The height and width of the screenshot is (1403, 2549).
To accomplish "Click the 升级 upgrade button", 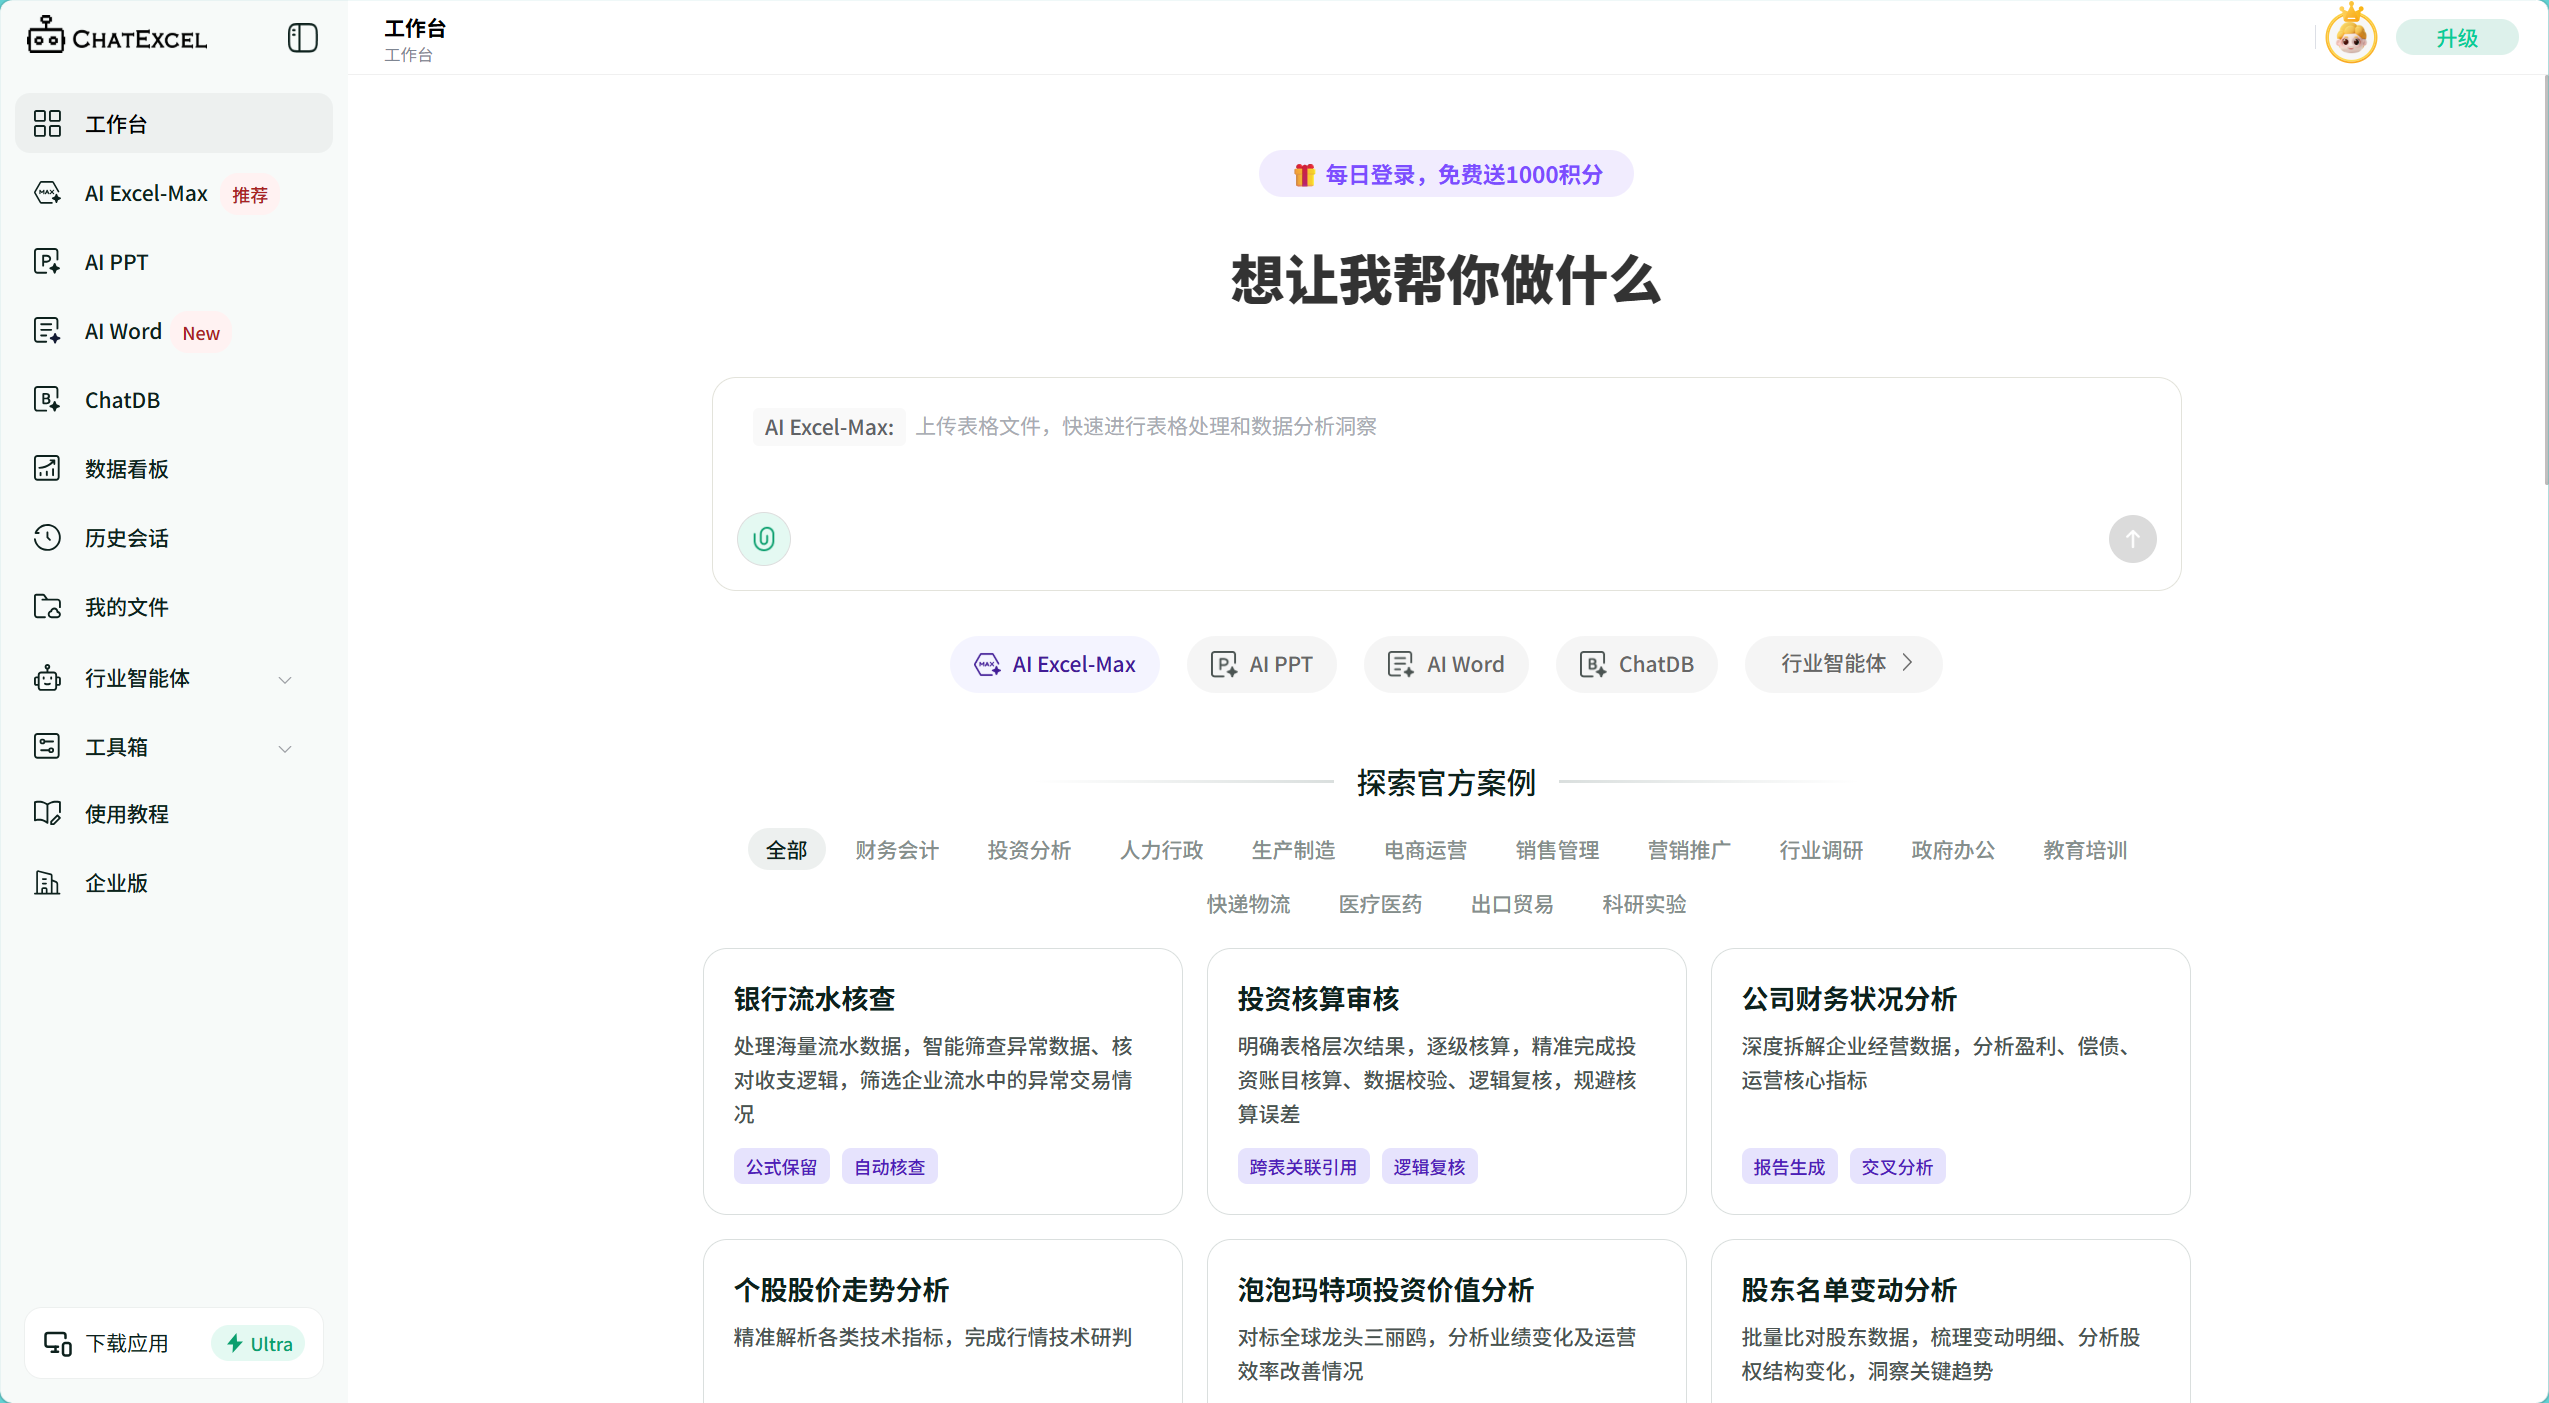I will point(2456,38).
